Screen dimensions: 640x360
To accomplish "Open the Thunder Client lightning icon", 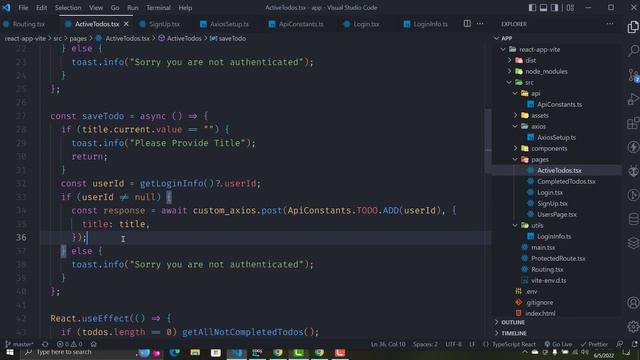I will point(633,147).
